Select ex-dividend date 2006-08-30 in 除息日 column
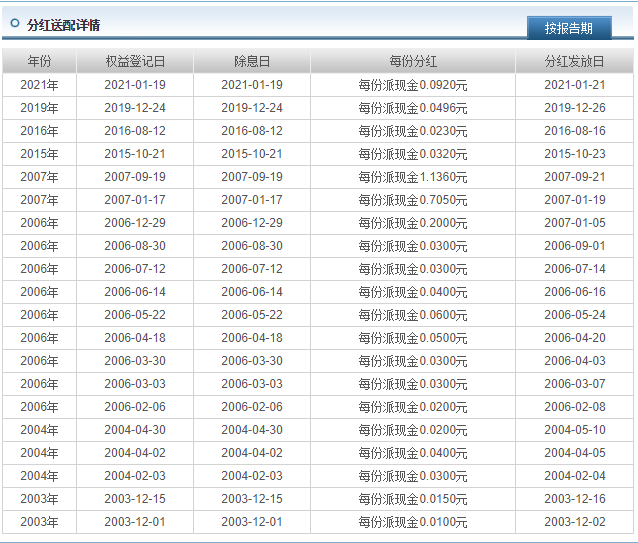This screenshot has width=638, height=543. pos(252,246)
